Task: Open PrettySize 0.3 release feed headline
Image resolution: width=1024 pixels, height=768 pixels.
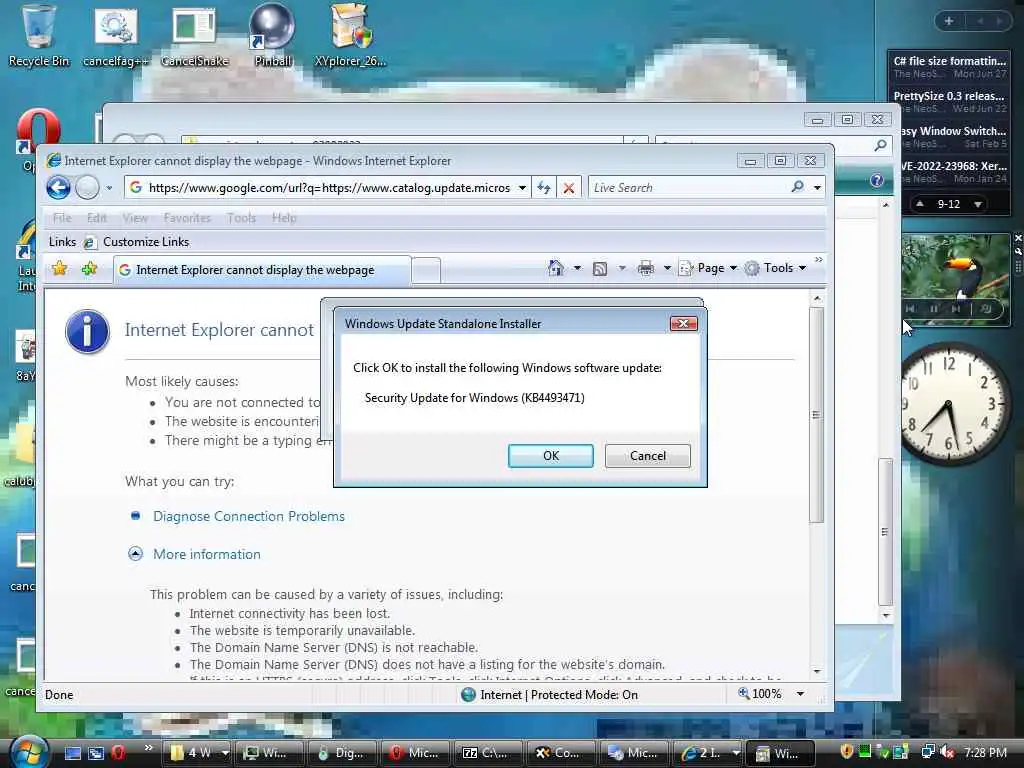Action: tap(949, 96)
